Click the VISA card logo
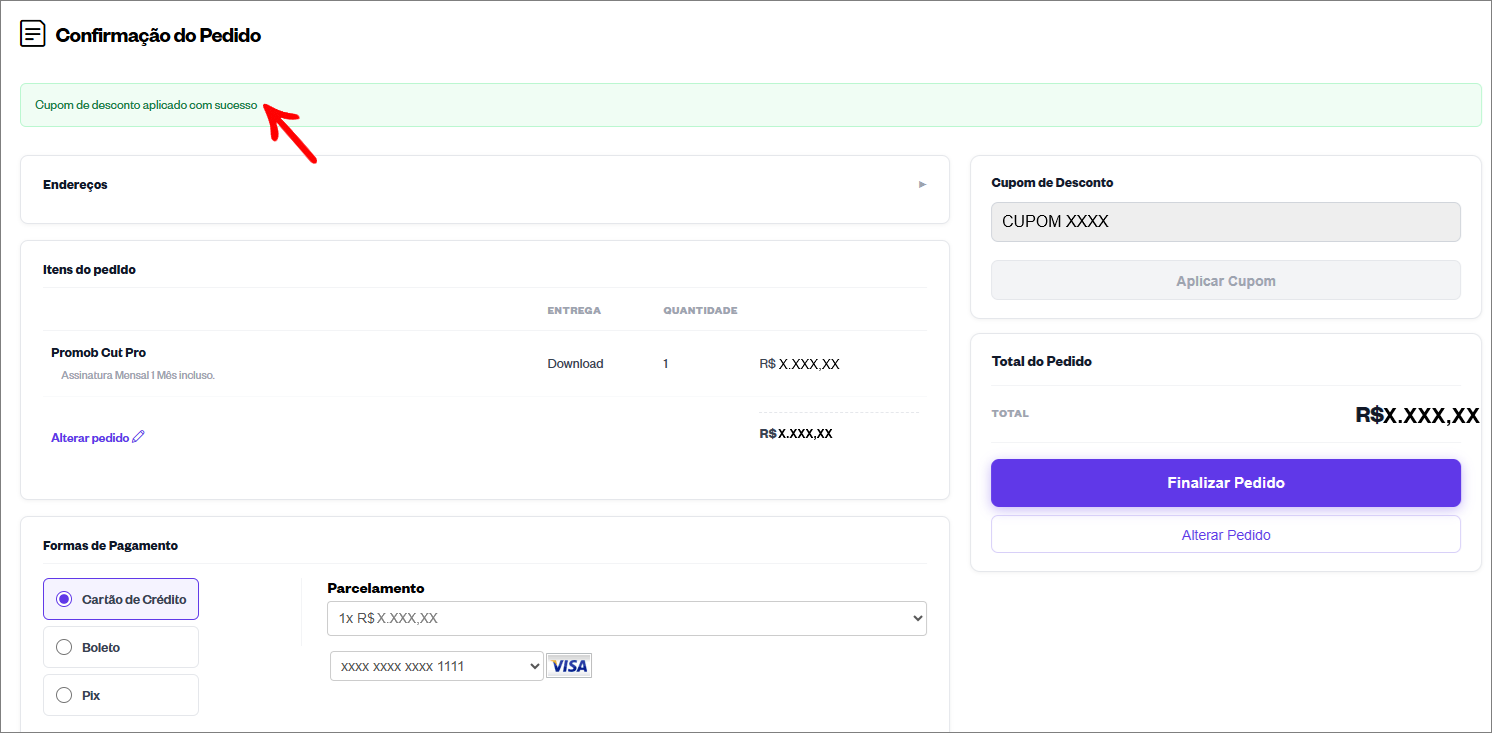This screenshot has width=1492, height=733. tap(569, 665)
